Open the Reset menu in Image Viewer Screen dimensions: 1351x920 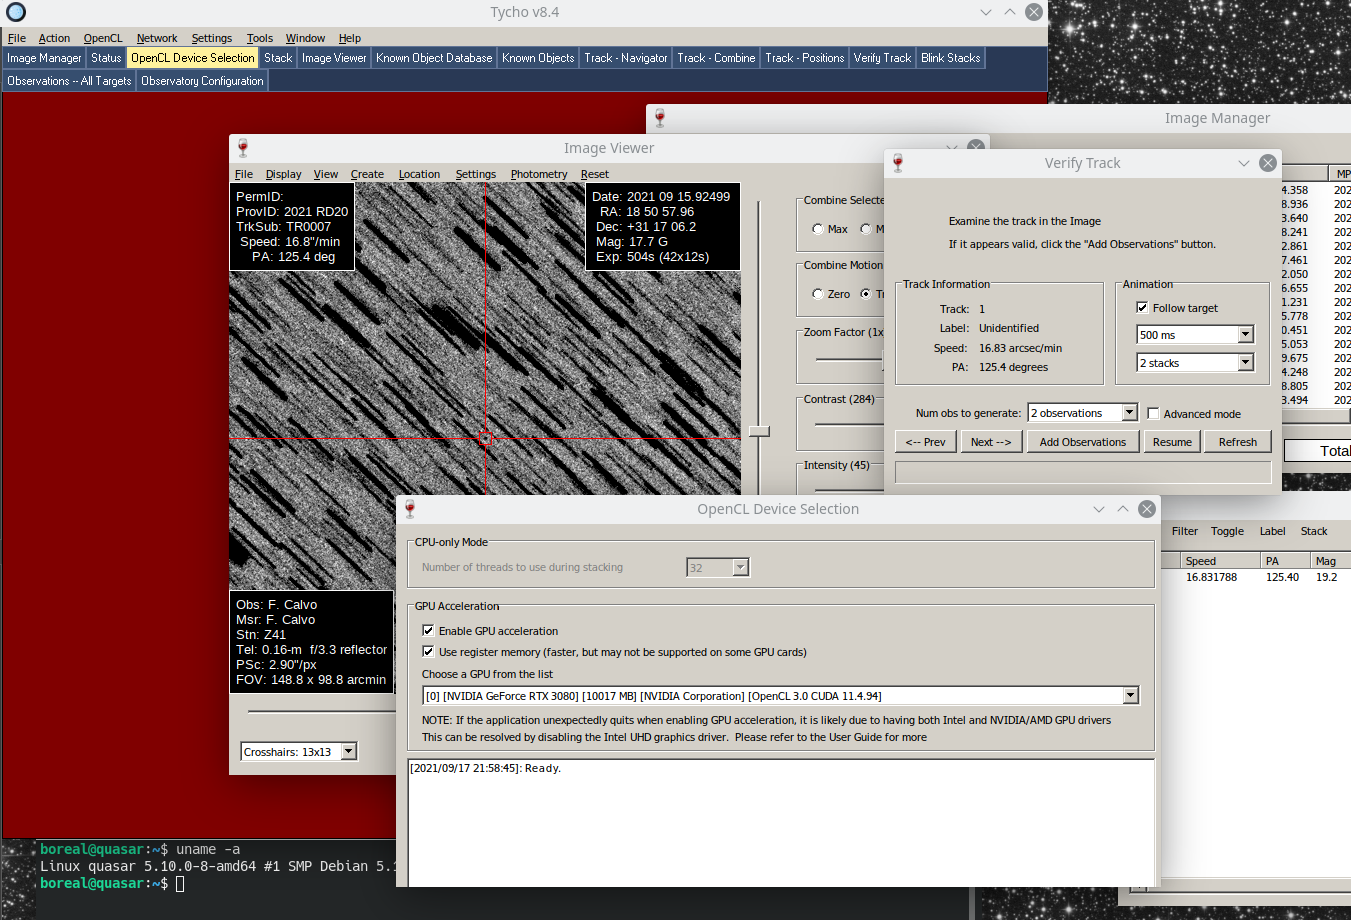595,174
